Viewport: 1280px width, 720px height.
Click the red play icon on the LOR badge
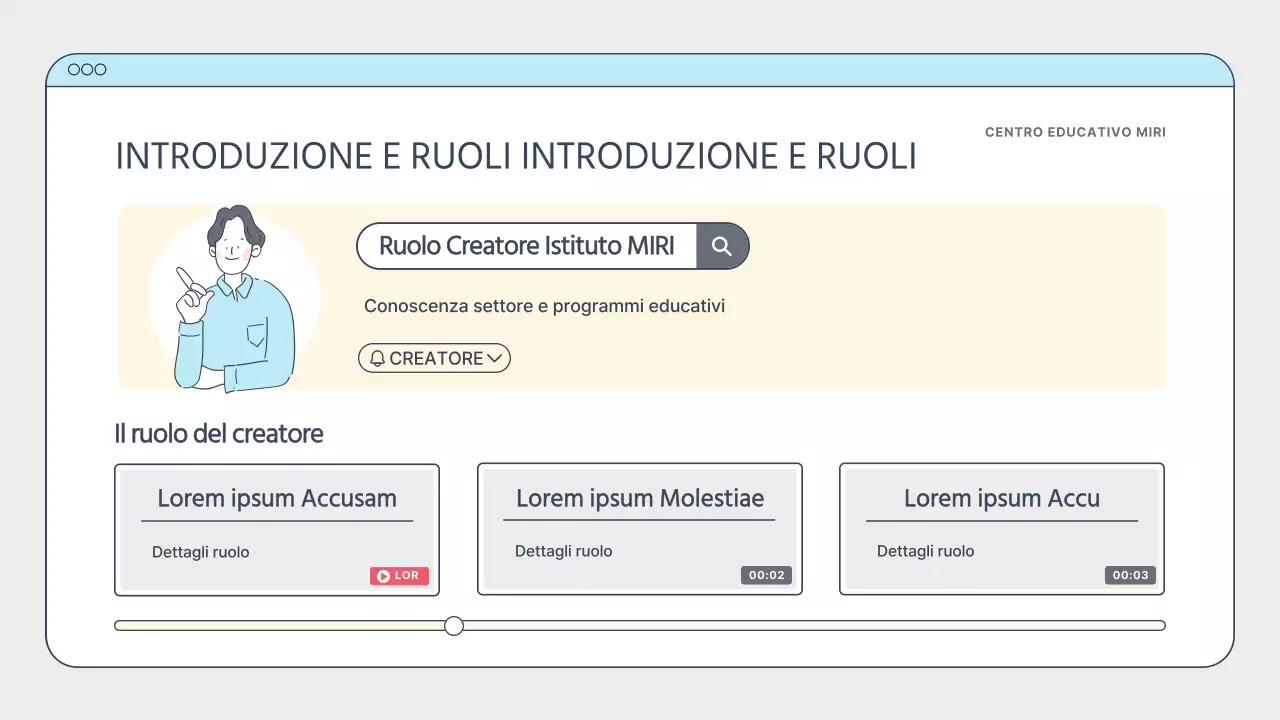coord(384,575)
